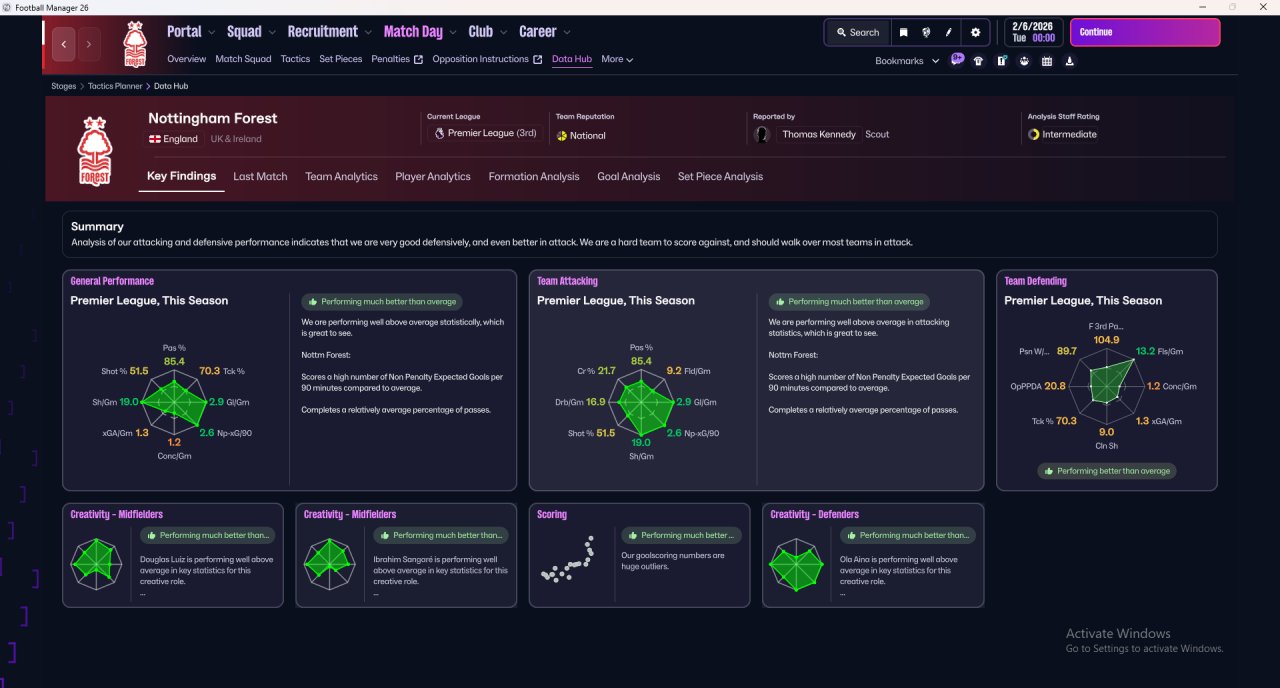Click the exclamation note icon in bookmarks bar
Viewport: 1280px width, 688px height.
[x=1001, y=61]
